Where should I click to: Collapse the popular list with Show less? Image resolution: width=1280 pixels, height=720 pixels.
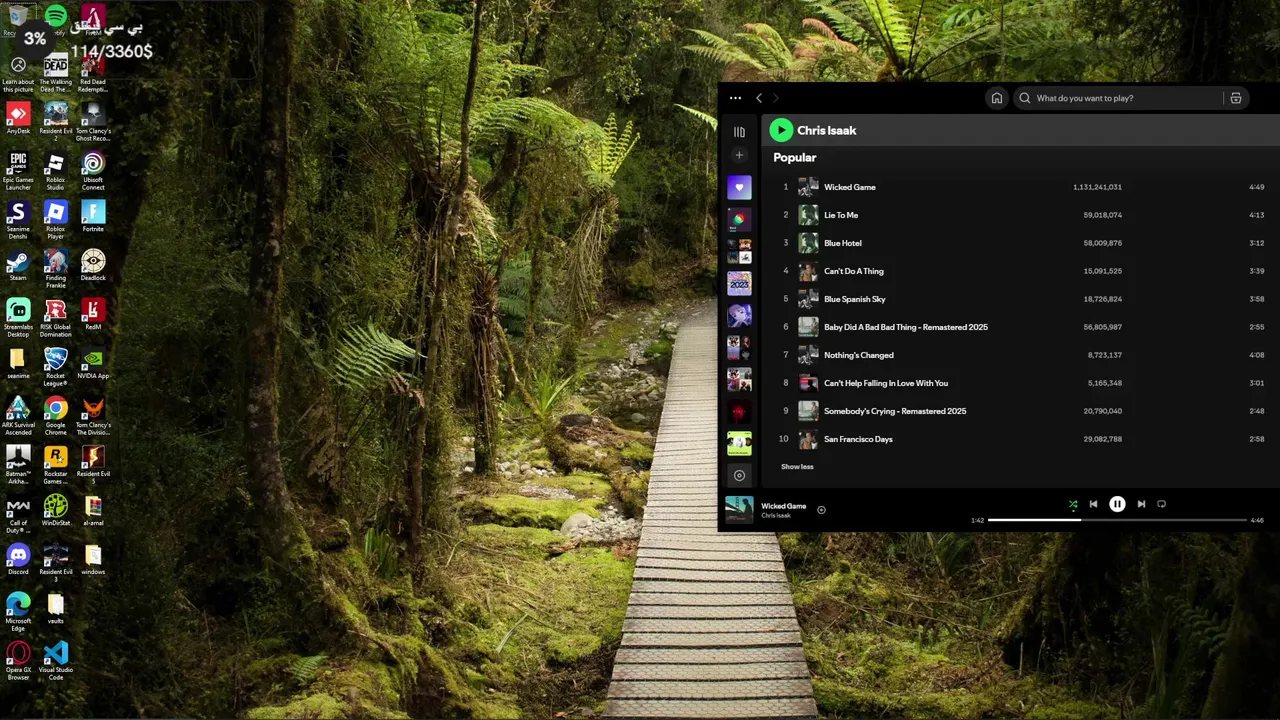tap(797, 467)
